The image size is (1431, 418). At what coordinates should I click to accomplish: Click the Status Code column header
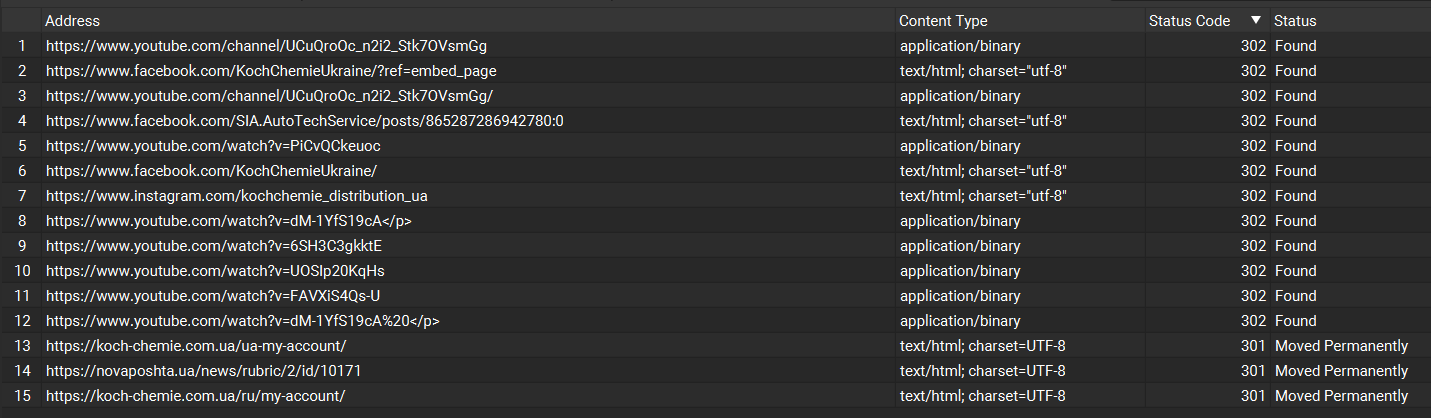[1189, 21]
